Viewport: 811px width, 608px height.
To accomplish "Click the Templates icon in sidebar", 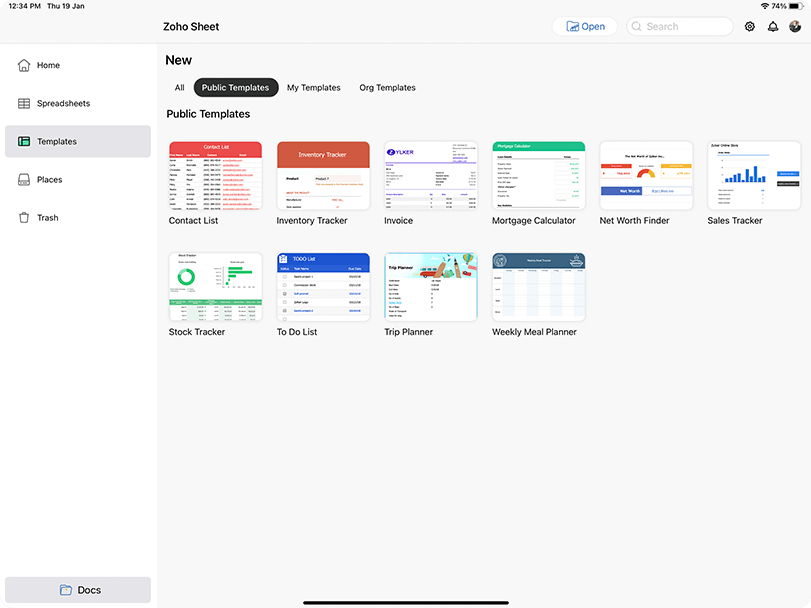I will (x=24, y=141).
